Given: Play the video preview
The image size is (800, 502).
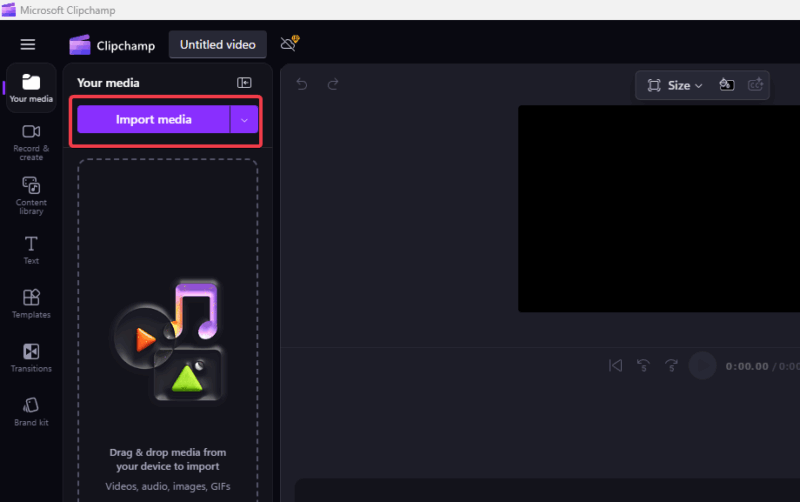Looking at the screenshot, I should point(703,366).
